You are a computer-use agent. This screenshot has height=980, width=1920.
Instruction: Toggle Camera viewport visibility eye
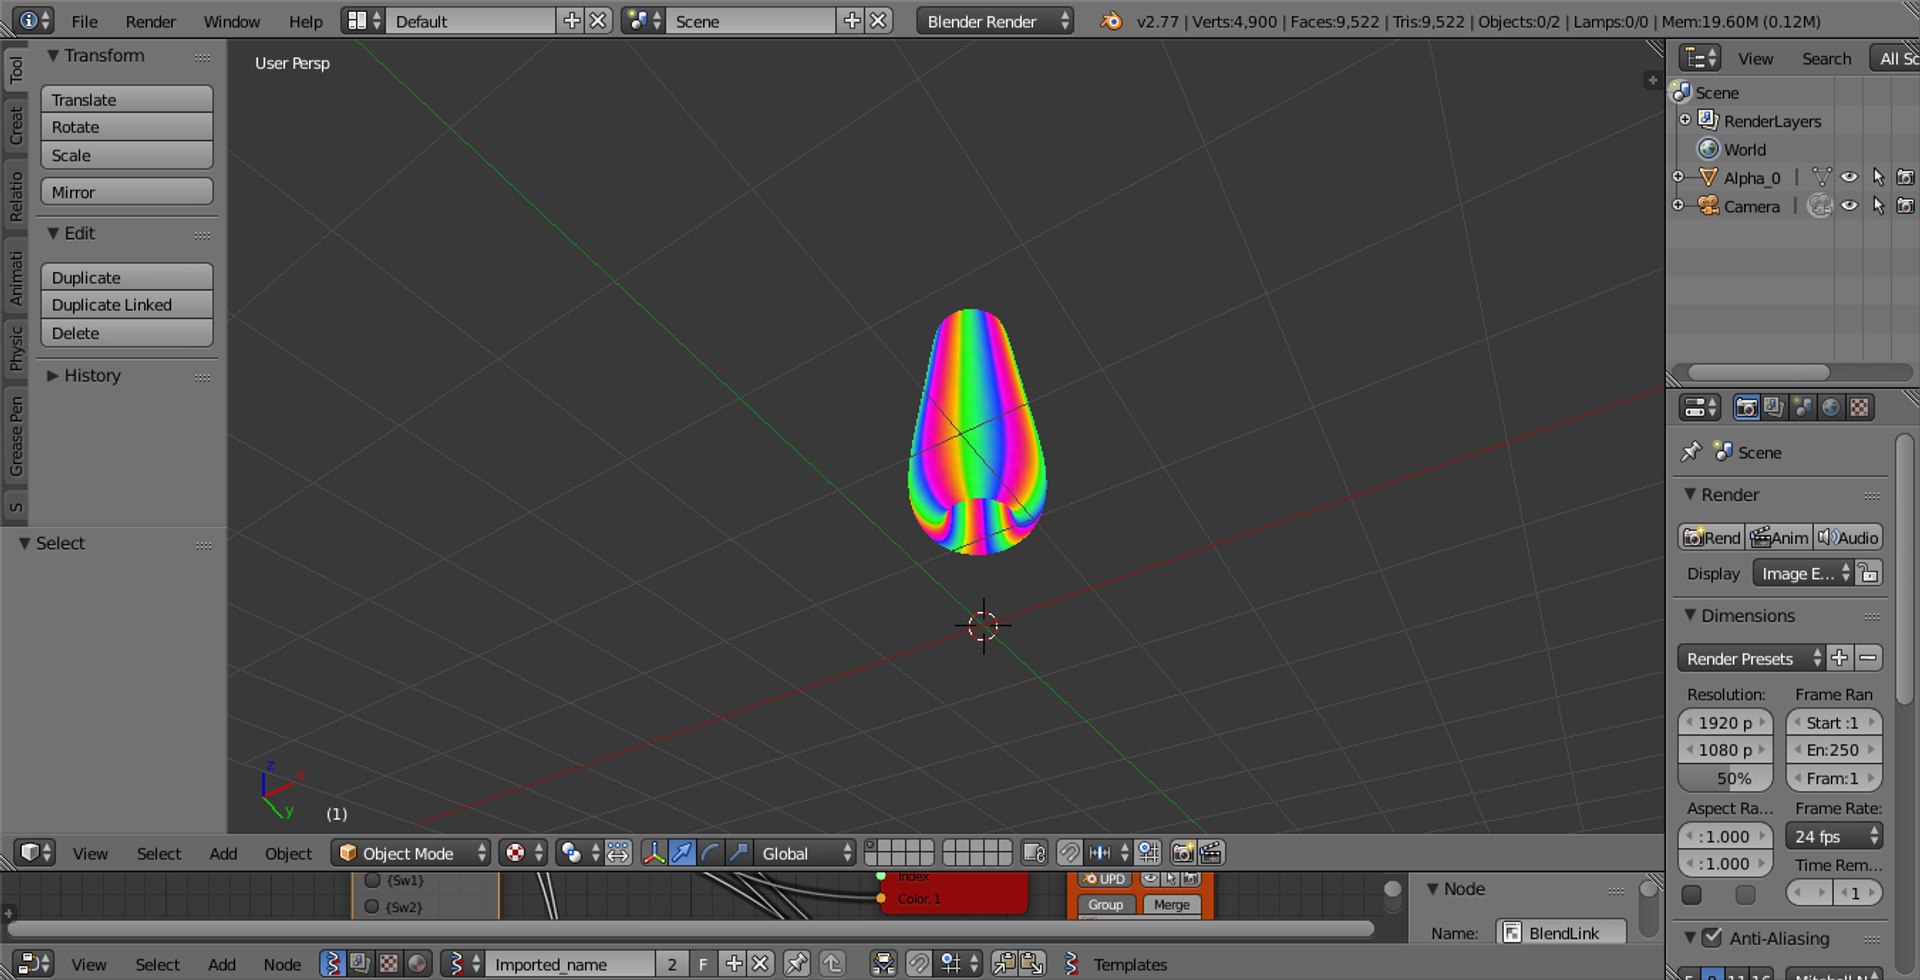1850,206
